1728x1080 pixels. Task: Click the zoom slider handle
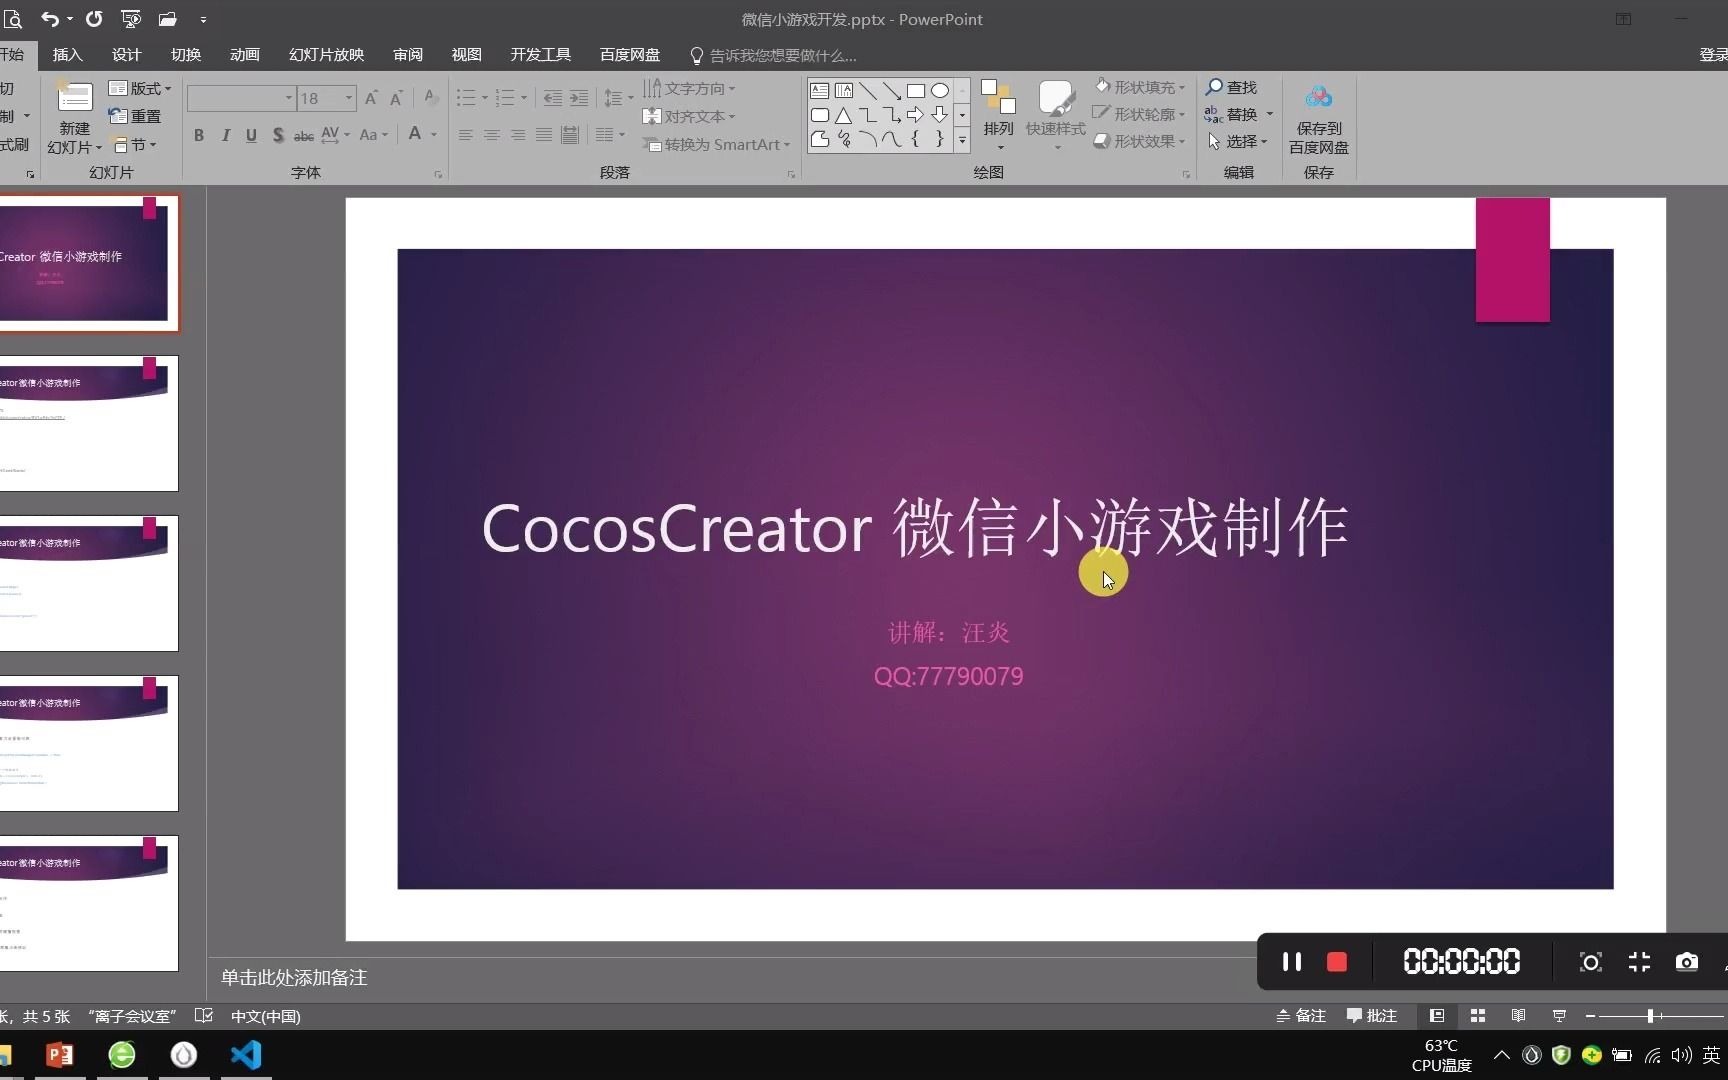pyautogui.click(x=1650, y=1016)
